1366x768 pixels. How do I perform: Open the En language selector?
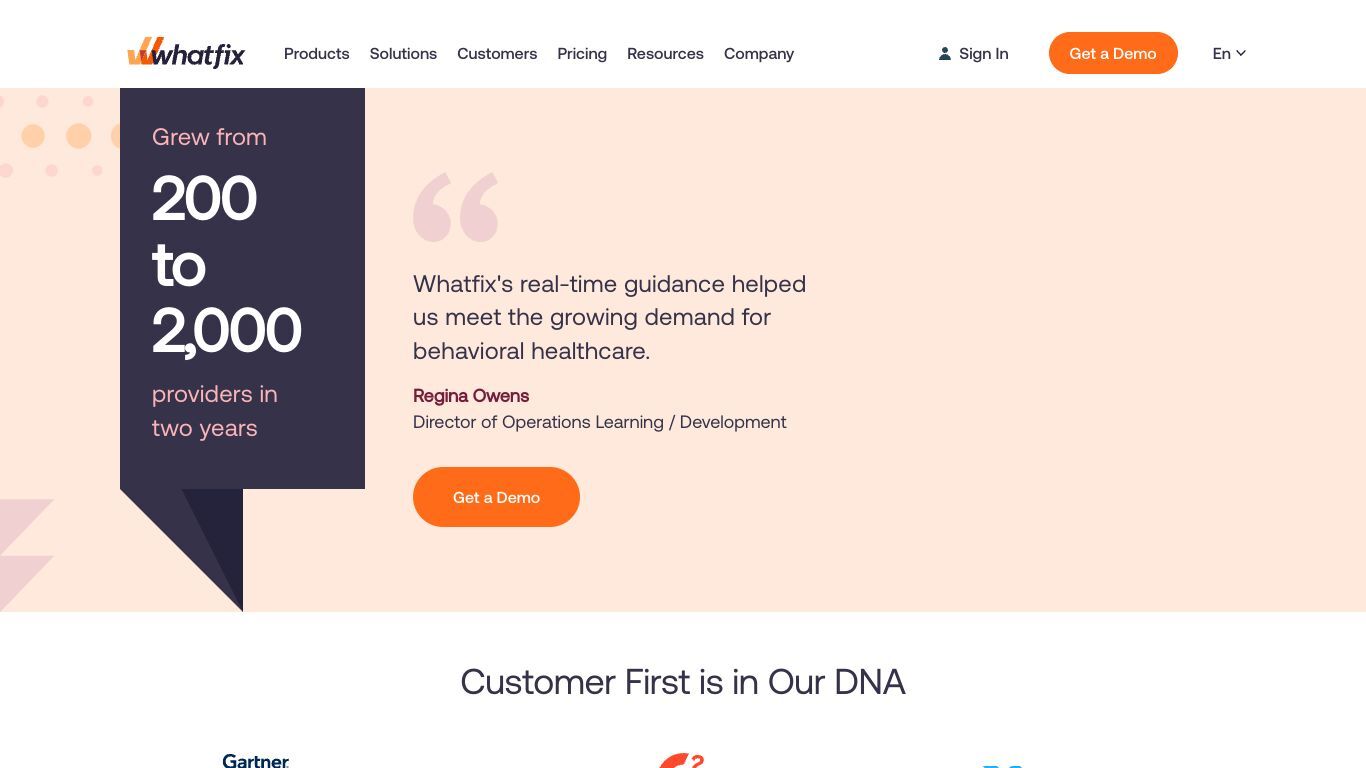point(1229,54)
